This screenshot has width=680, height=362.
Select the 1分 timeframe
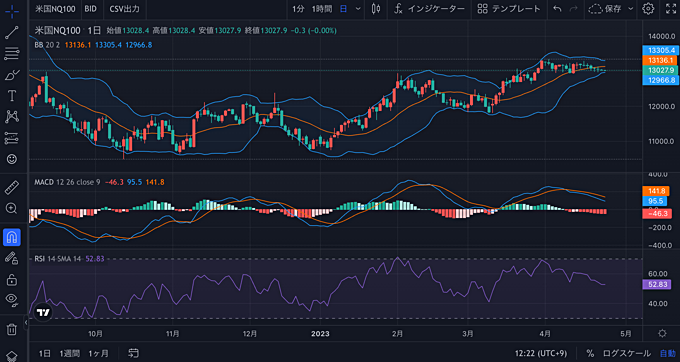pos(298,9)
